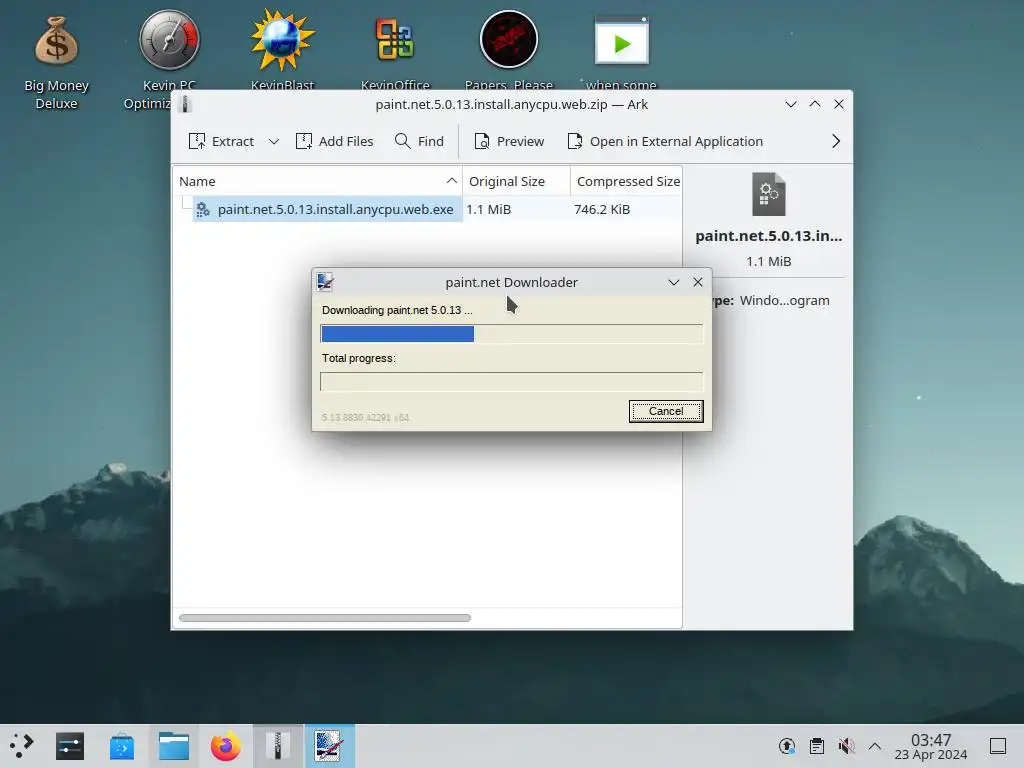Click the 746.2 KiB compressed size cell
Viewport: 1024px width, 768px height.
(602, 209)
